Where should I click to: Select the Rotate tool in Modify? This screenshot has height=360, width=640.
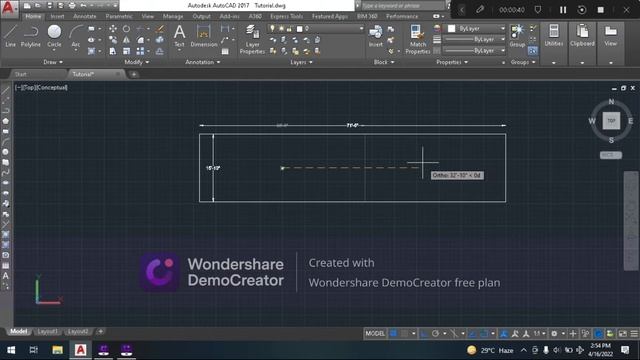click(x=127, y=29)
